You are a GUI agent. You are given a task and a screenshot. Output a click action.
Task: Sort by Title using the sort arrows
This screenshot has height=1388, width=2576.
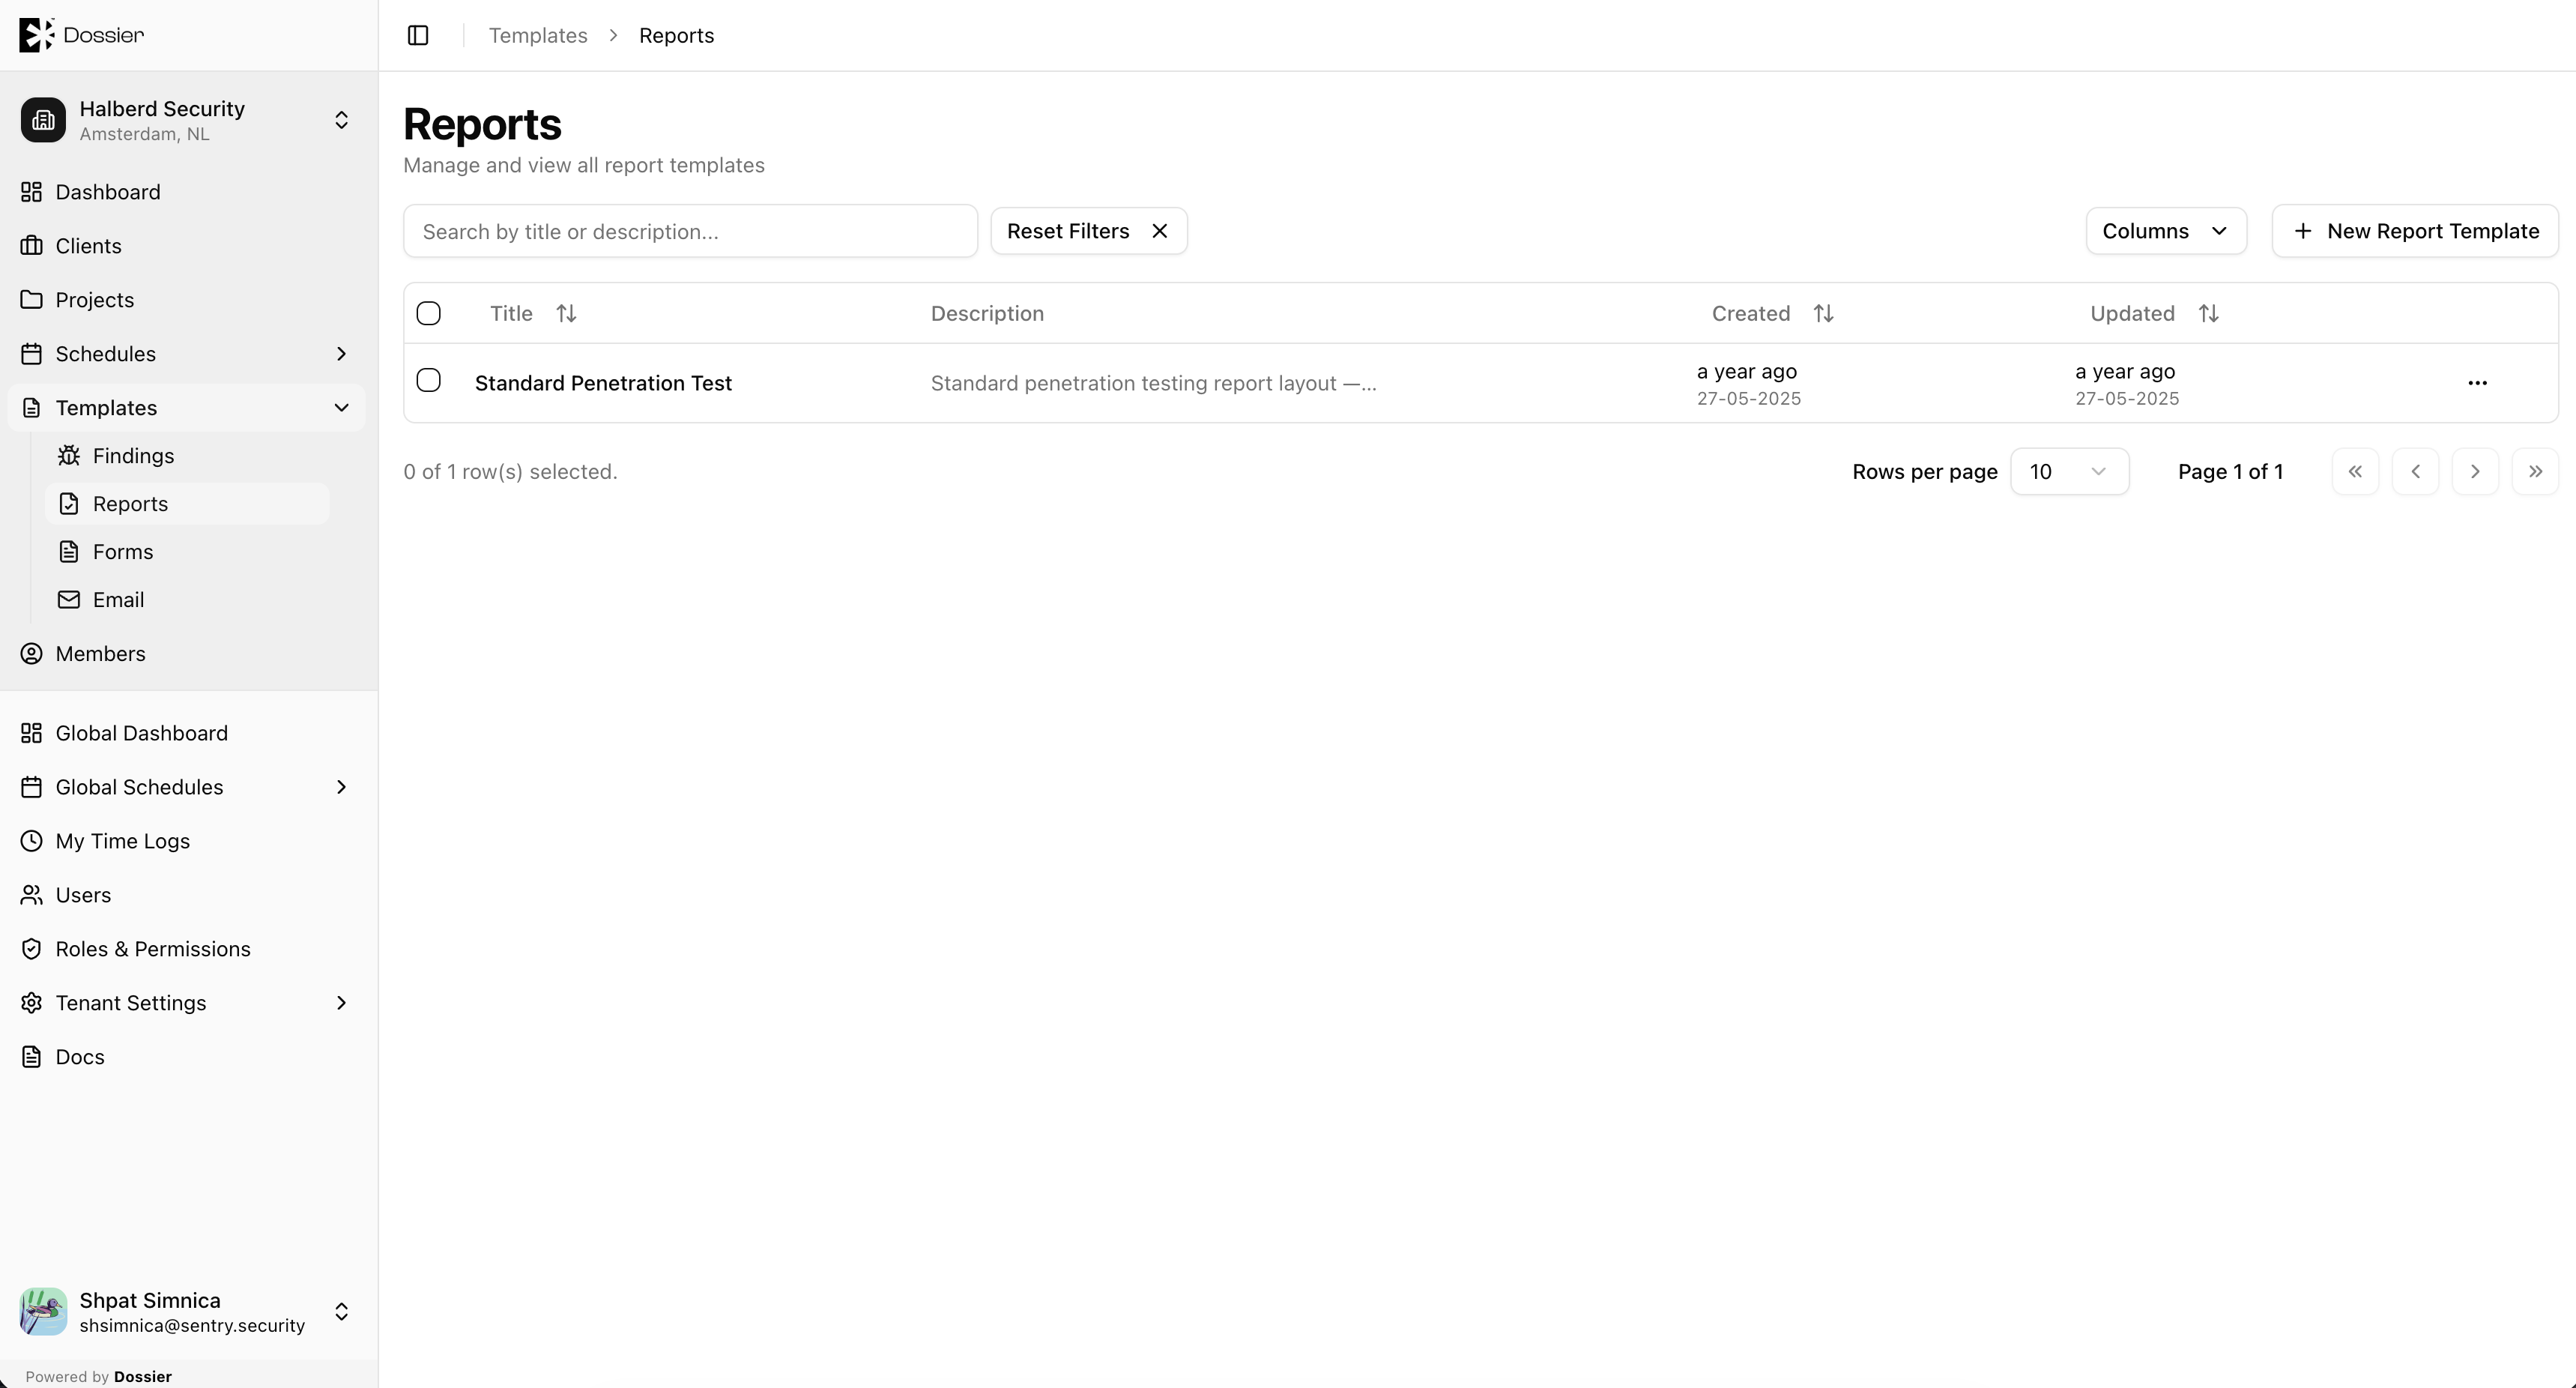566,314
